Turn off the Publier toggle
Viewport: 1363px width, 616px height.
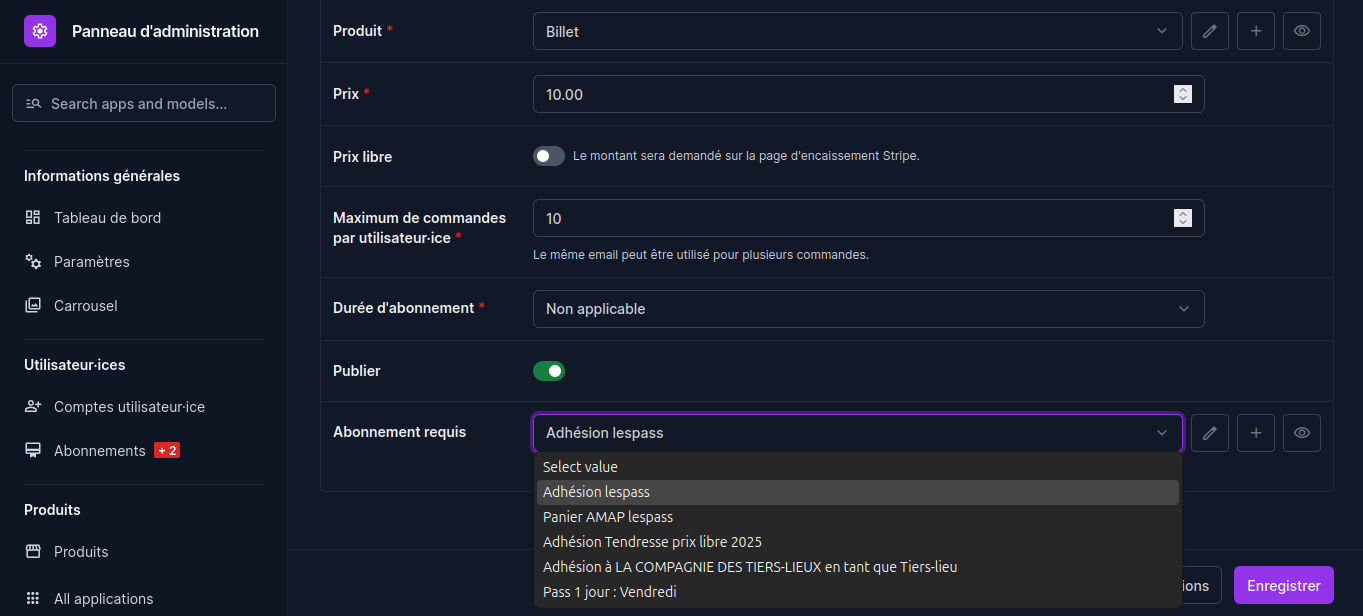click(549, 371)
